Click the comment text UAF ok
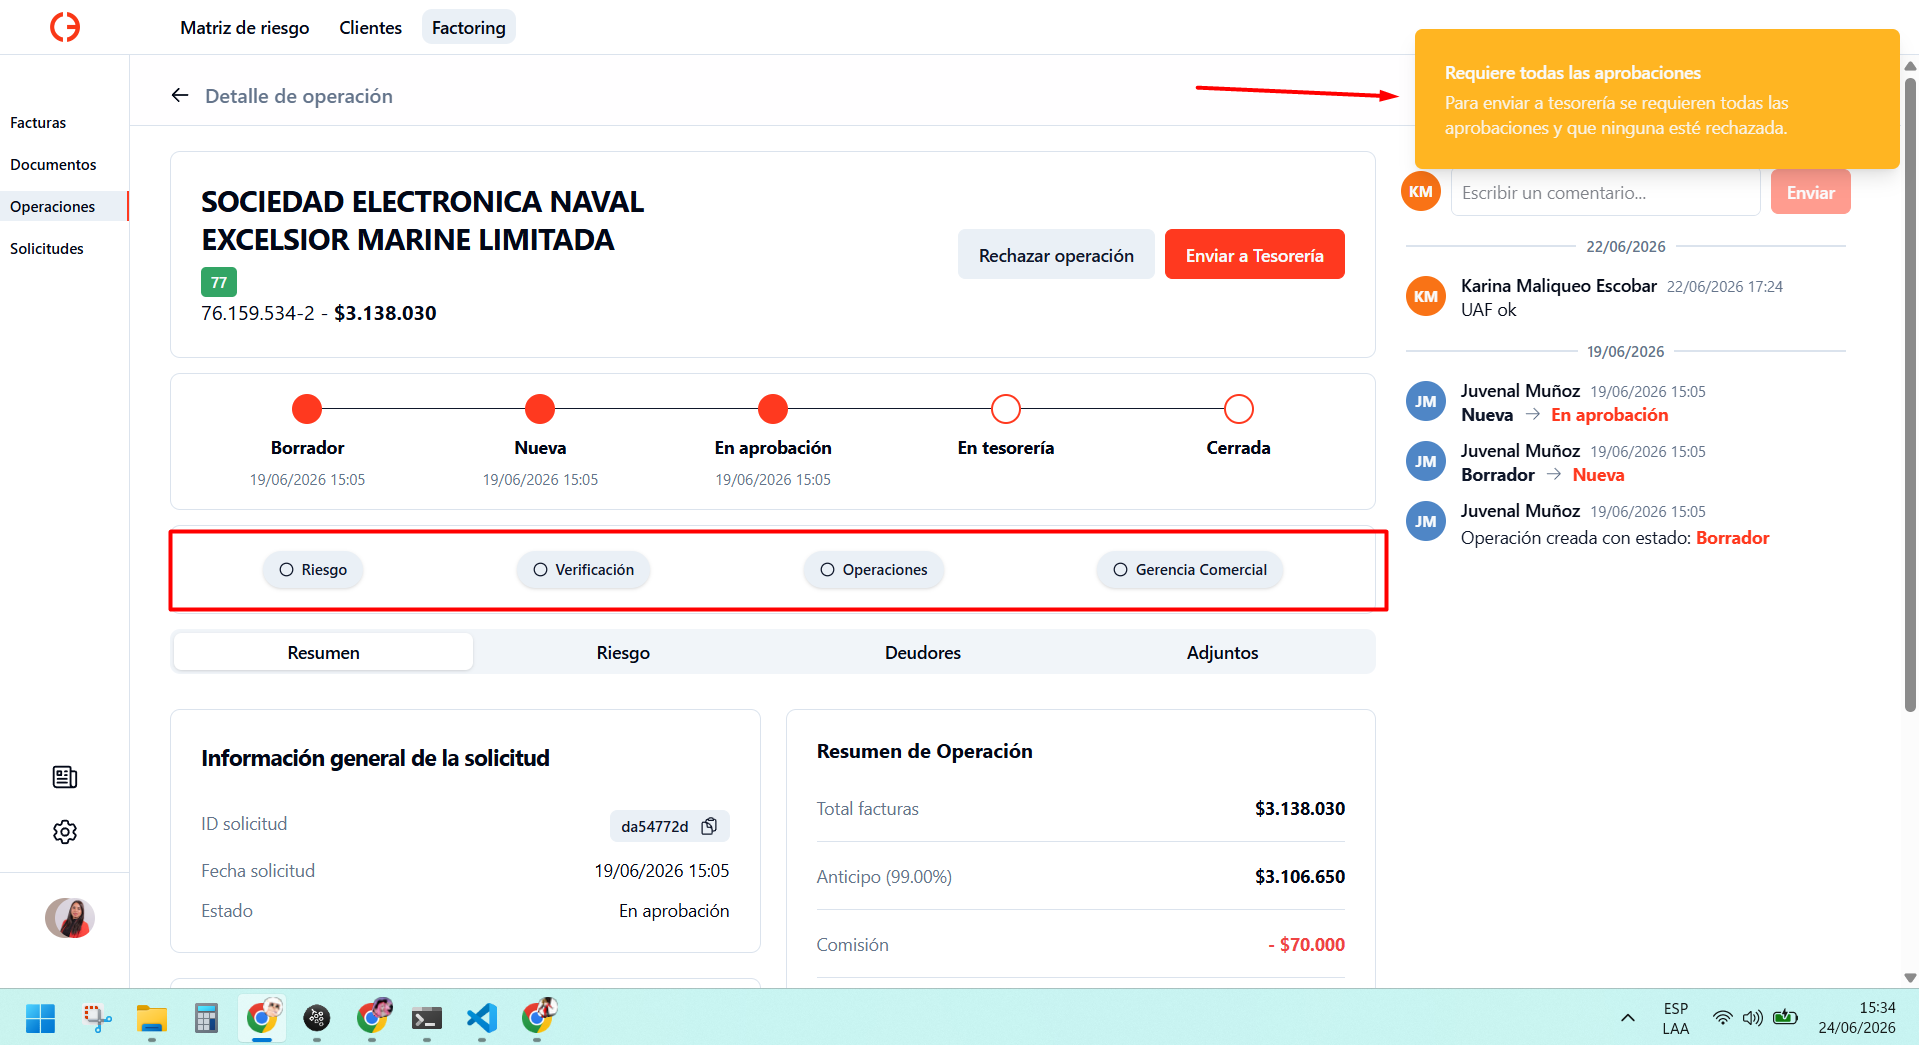1919x1045 pixels. 1488,310
